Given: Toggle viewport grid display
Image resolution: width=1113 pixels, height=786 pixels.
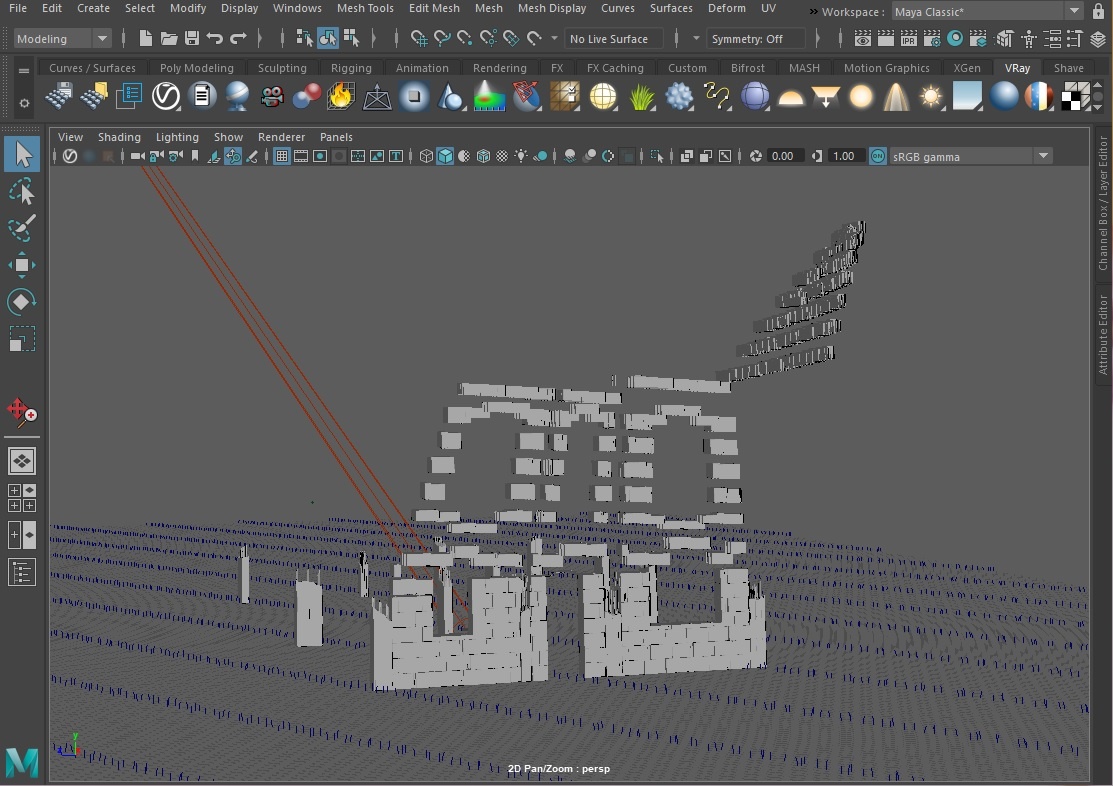Looking at the screenshot, I should tap(282, 156).
